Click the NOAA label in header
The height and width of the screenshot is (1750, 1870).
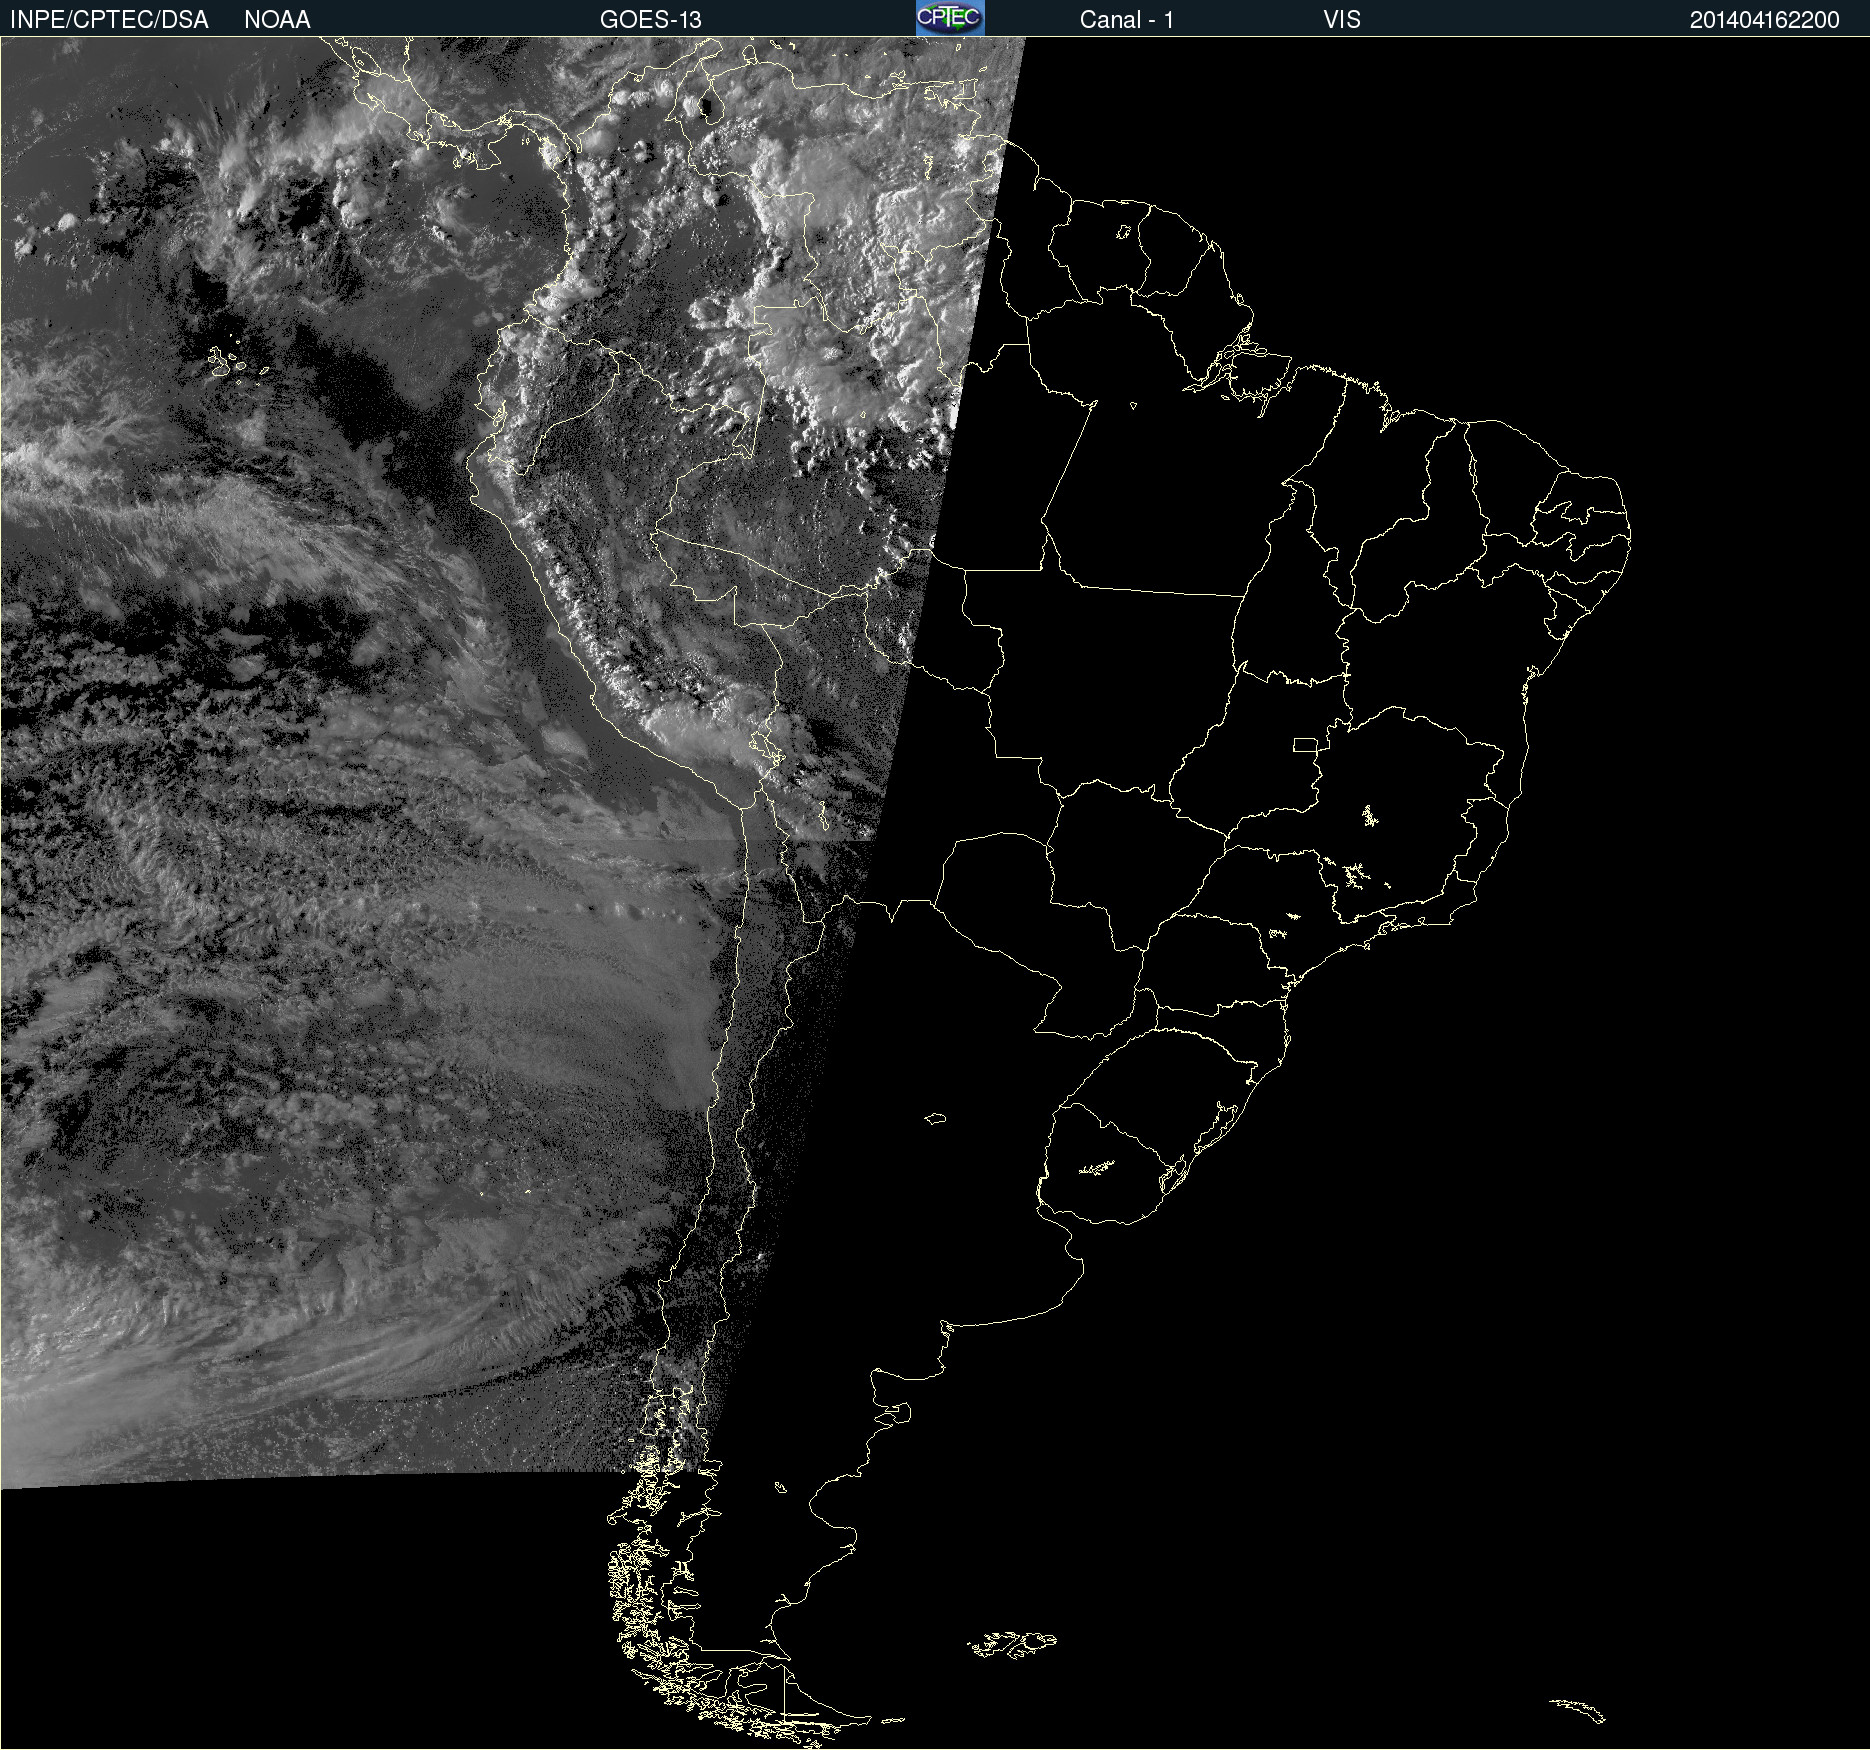(277, 20)
